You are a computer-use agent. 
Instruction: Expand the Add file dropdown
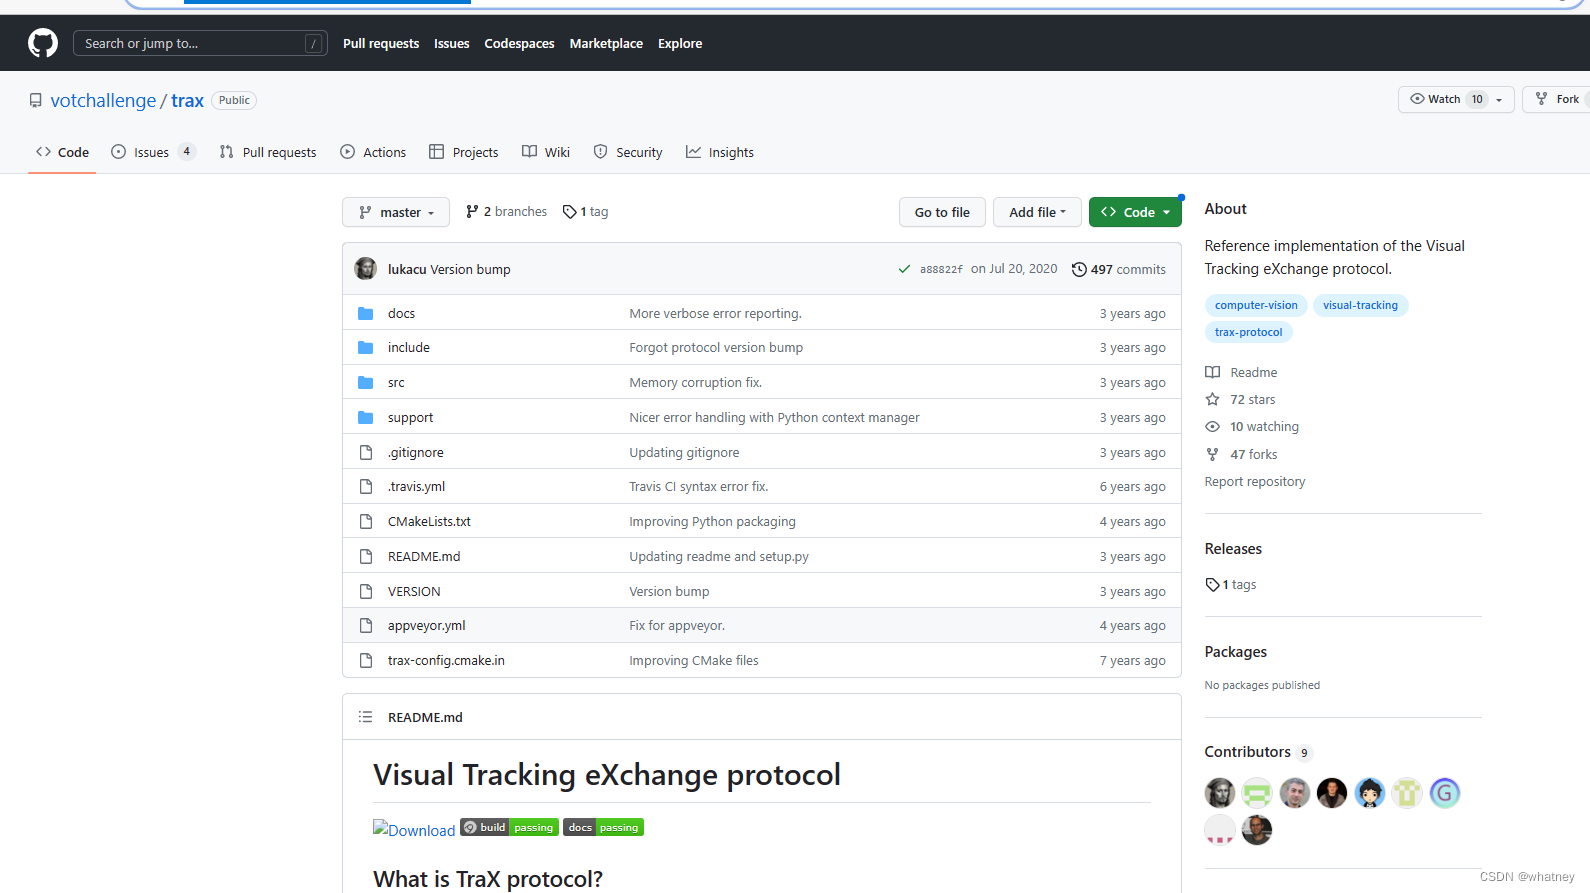click(x=1037, y=212)
